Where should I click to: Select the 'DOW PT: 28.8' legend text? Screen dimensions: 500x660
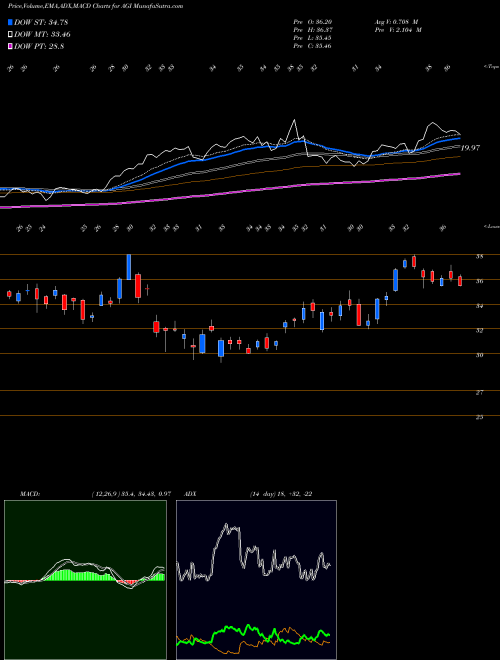(39, 47)
